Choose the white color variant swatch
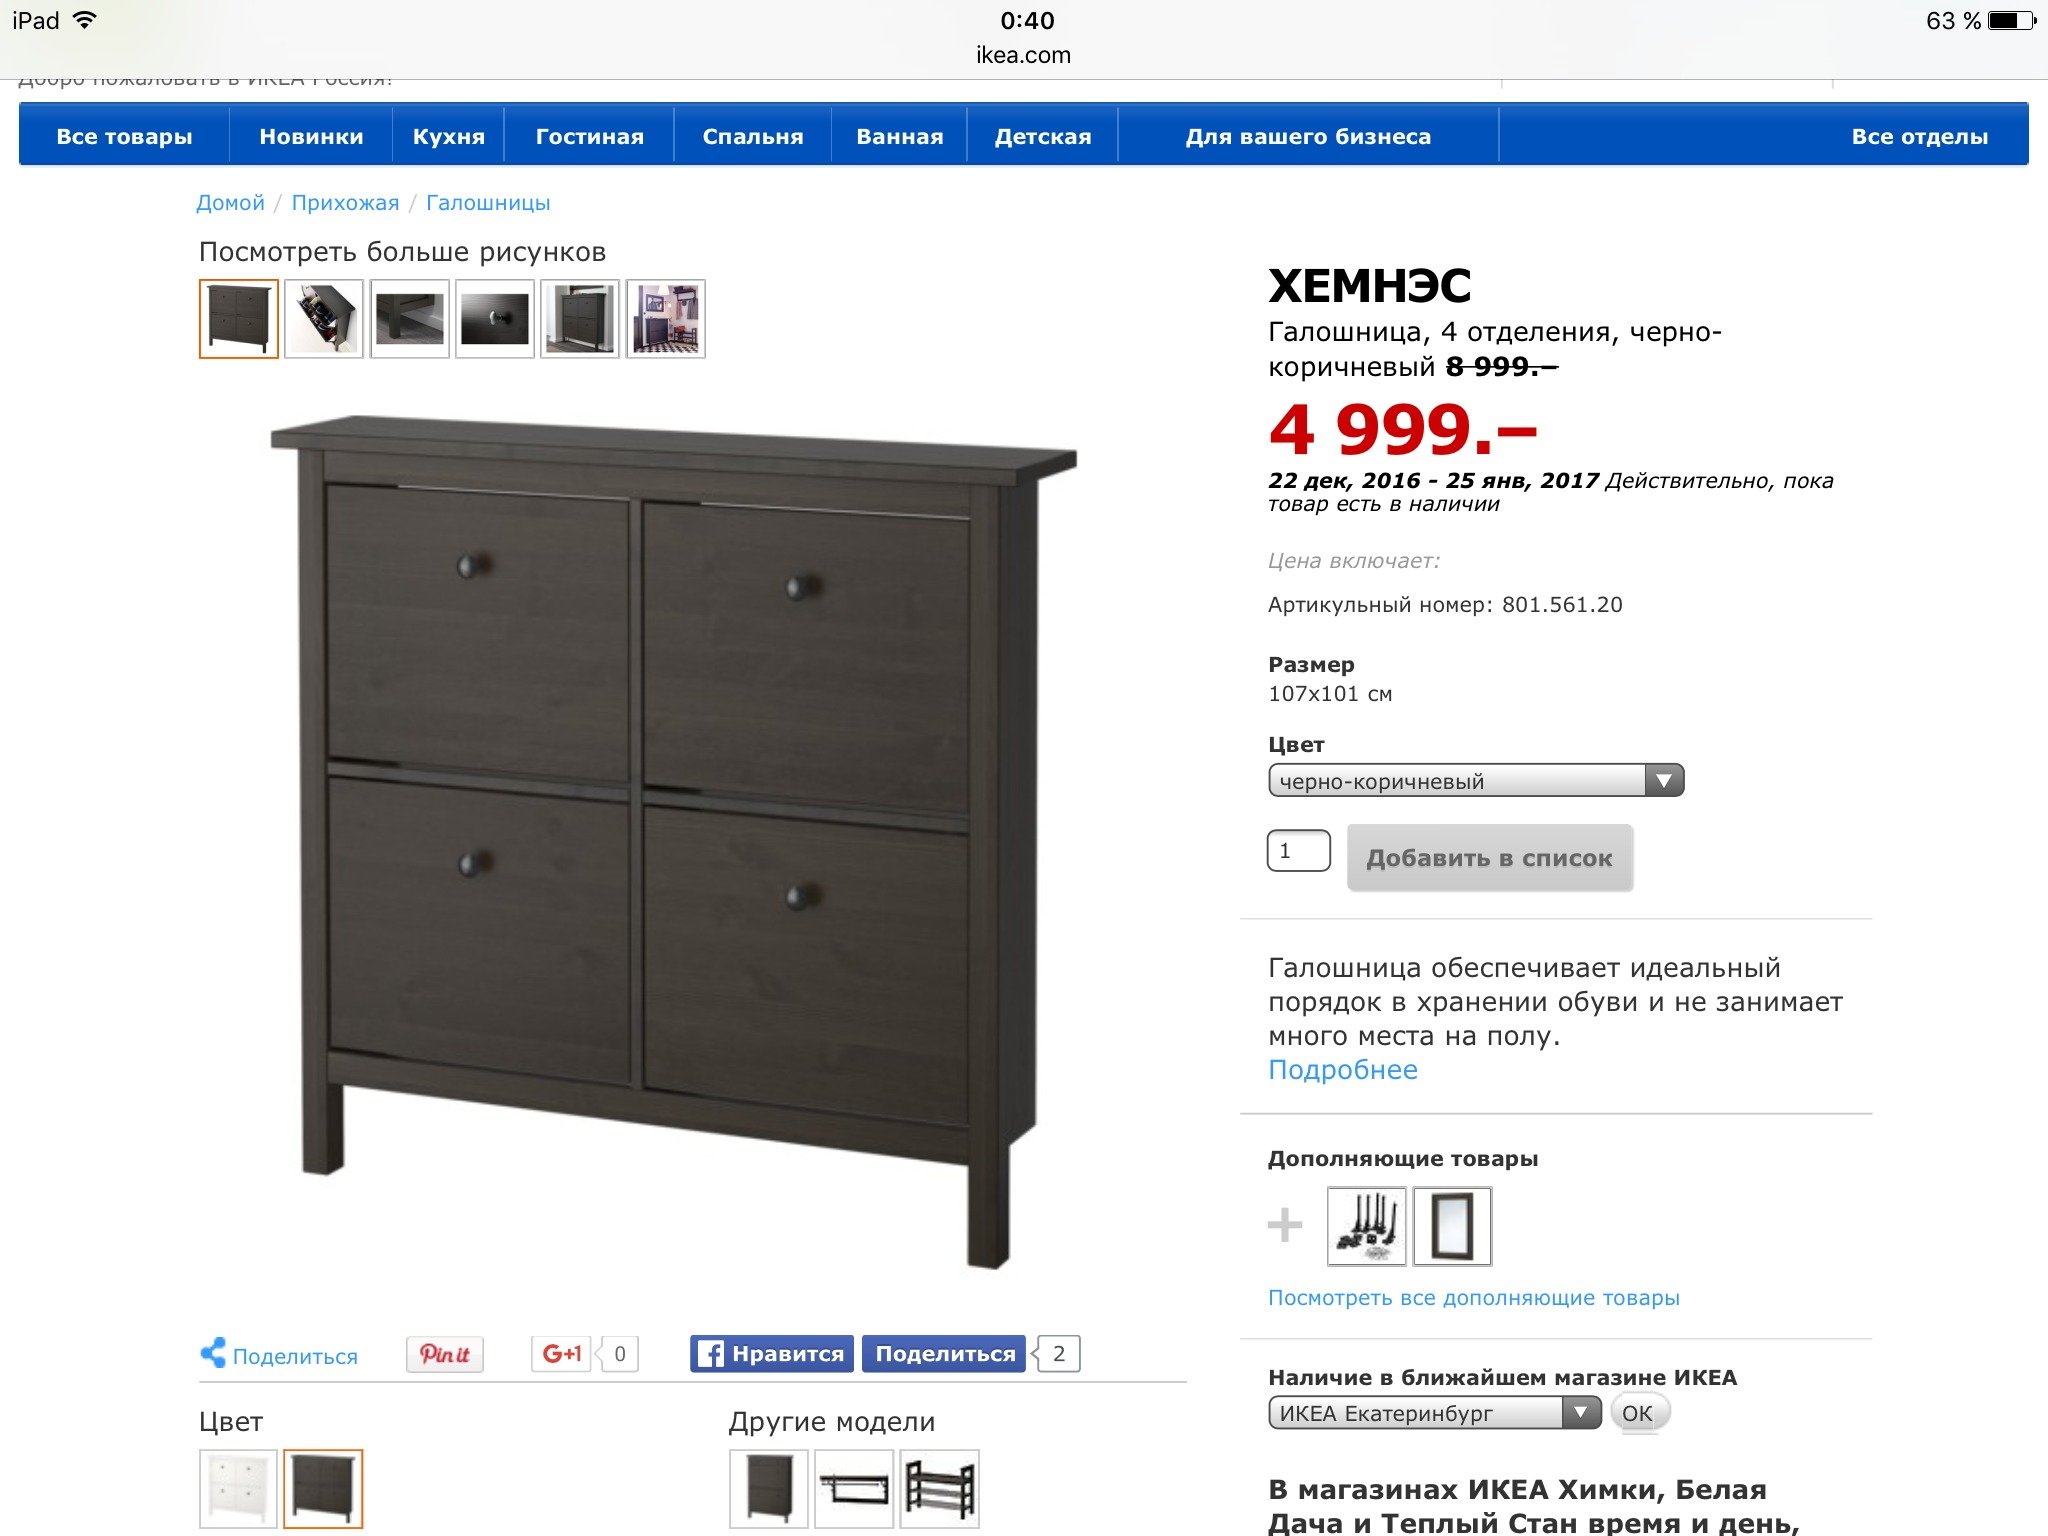The width and height of the screenshot is (2048, 1536). point(238,1489)
